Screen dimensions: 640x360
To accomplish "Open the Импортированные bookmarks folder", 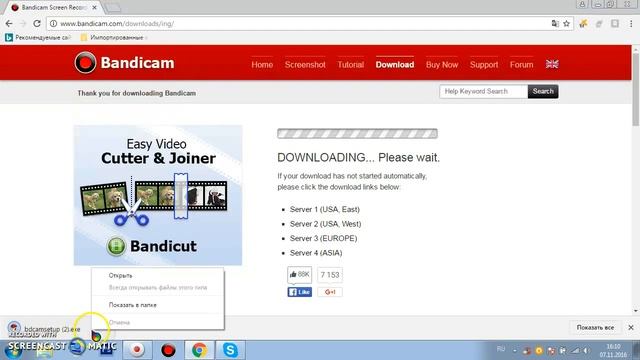I will coord(113,38).
